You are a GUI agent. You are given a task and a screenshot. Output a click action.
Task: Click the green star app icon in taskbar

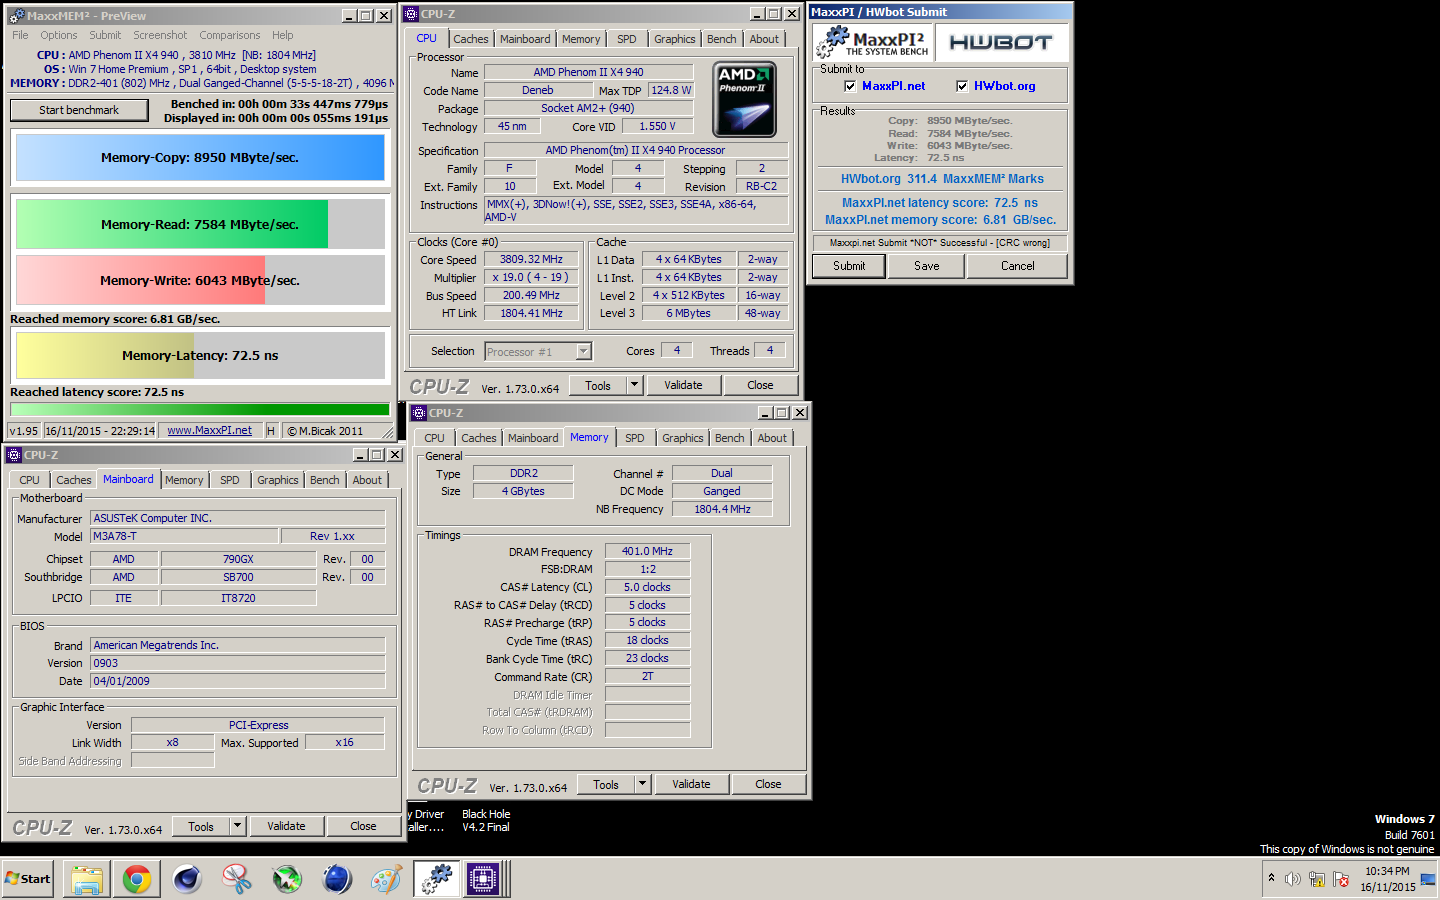[287, 879]
